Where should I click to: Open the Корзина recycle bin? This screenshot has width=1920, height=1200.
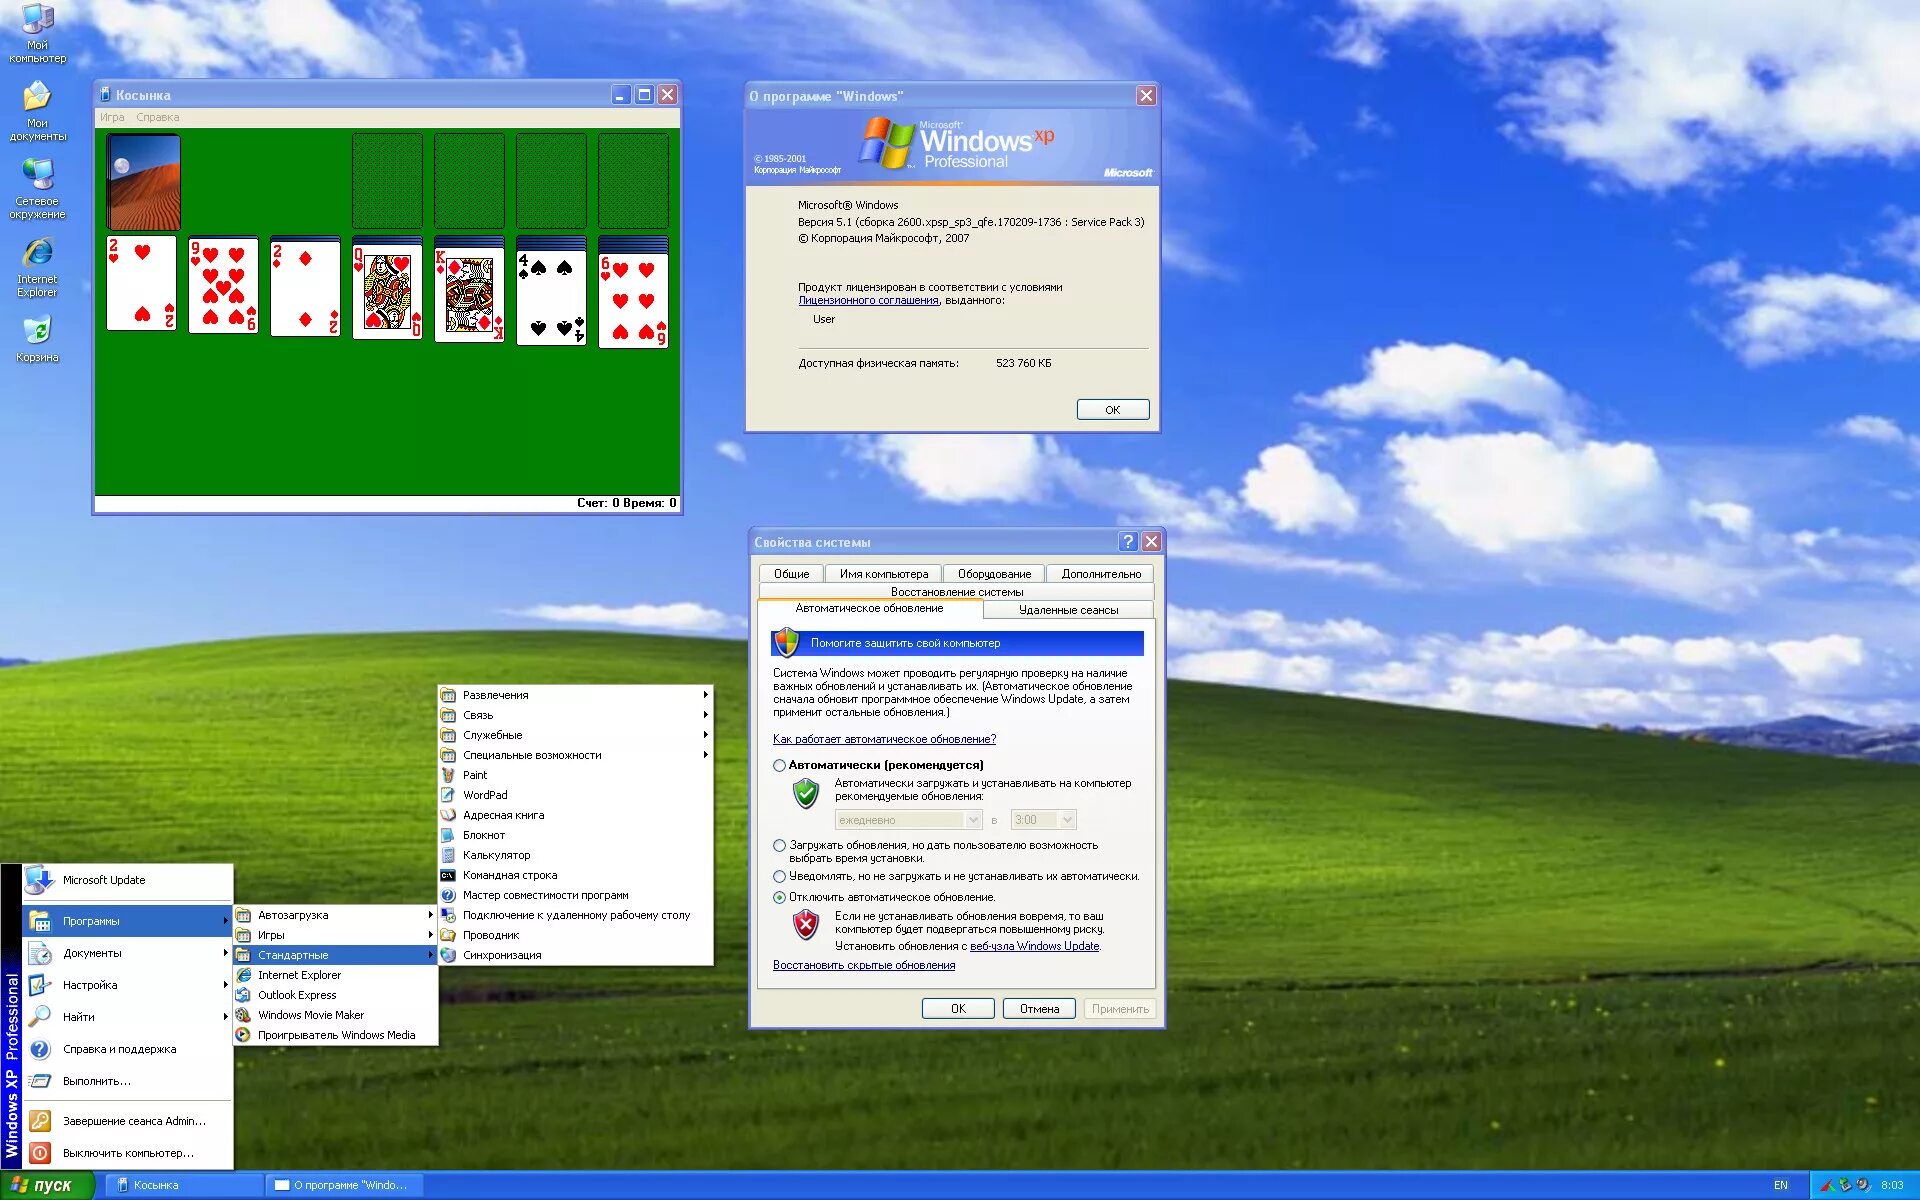point(38,330)
